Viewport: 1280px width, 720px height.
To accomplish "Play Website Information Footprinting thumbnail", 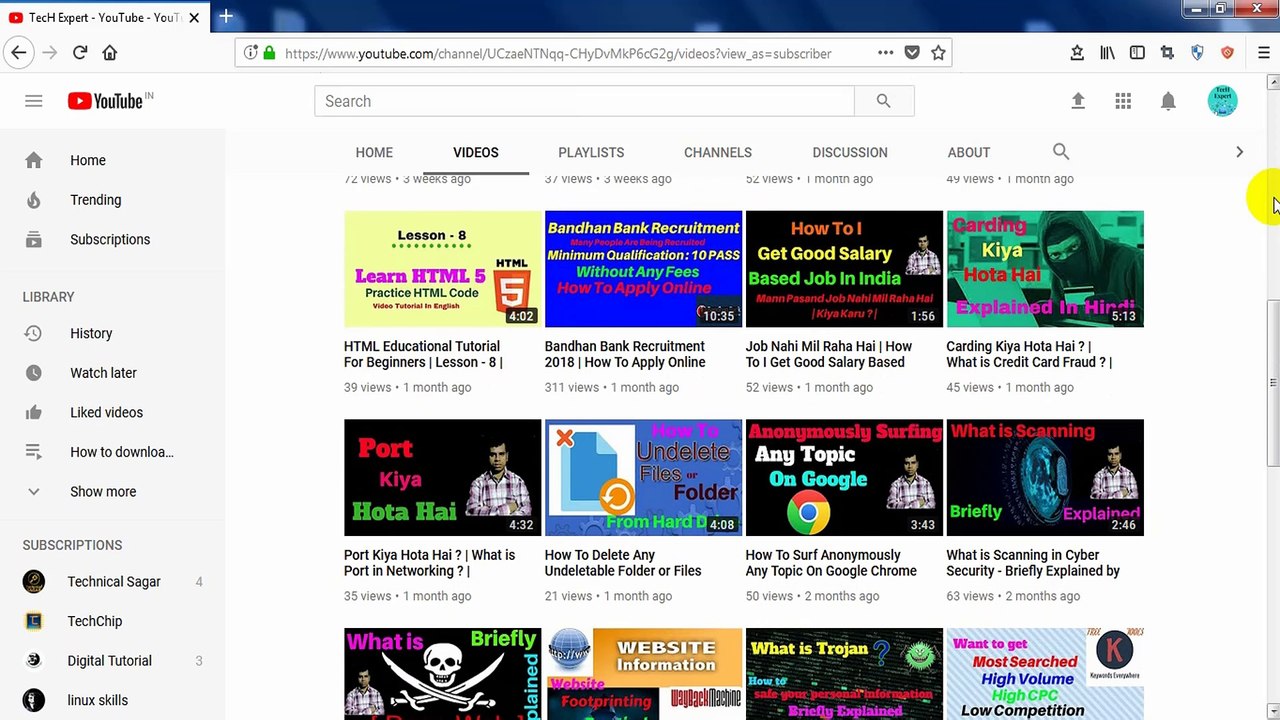I will click(643, 674).
